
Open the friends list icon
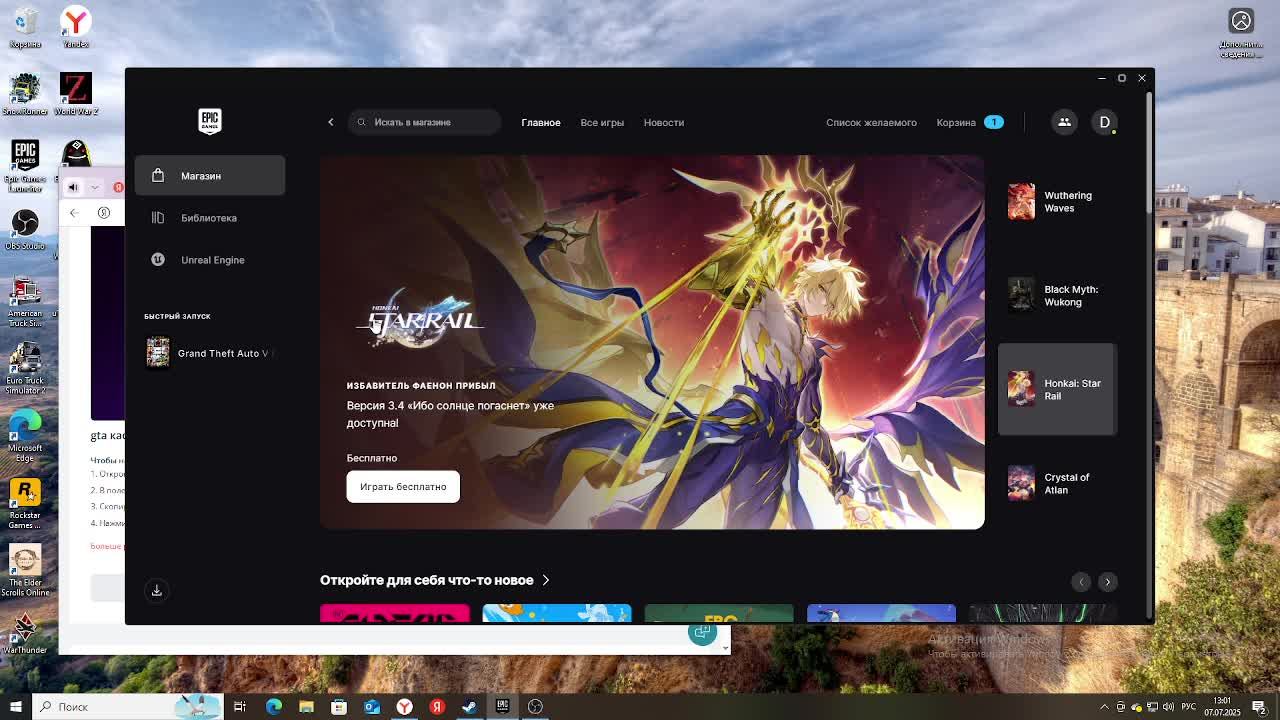pyautogui.click(x=1064, y=122)
